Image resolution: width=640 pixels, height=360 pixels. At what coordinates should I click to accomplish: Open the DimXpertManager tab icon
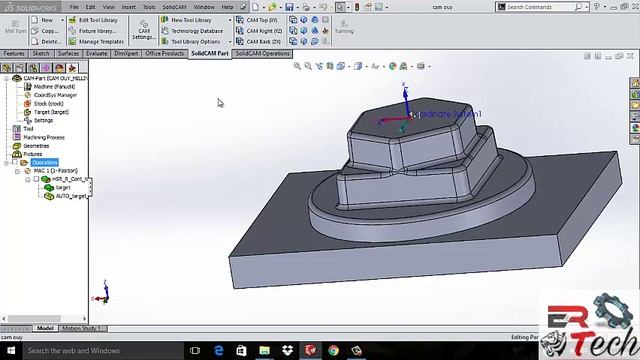click(x=46, y=68)
